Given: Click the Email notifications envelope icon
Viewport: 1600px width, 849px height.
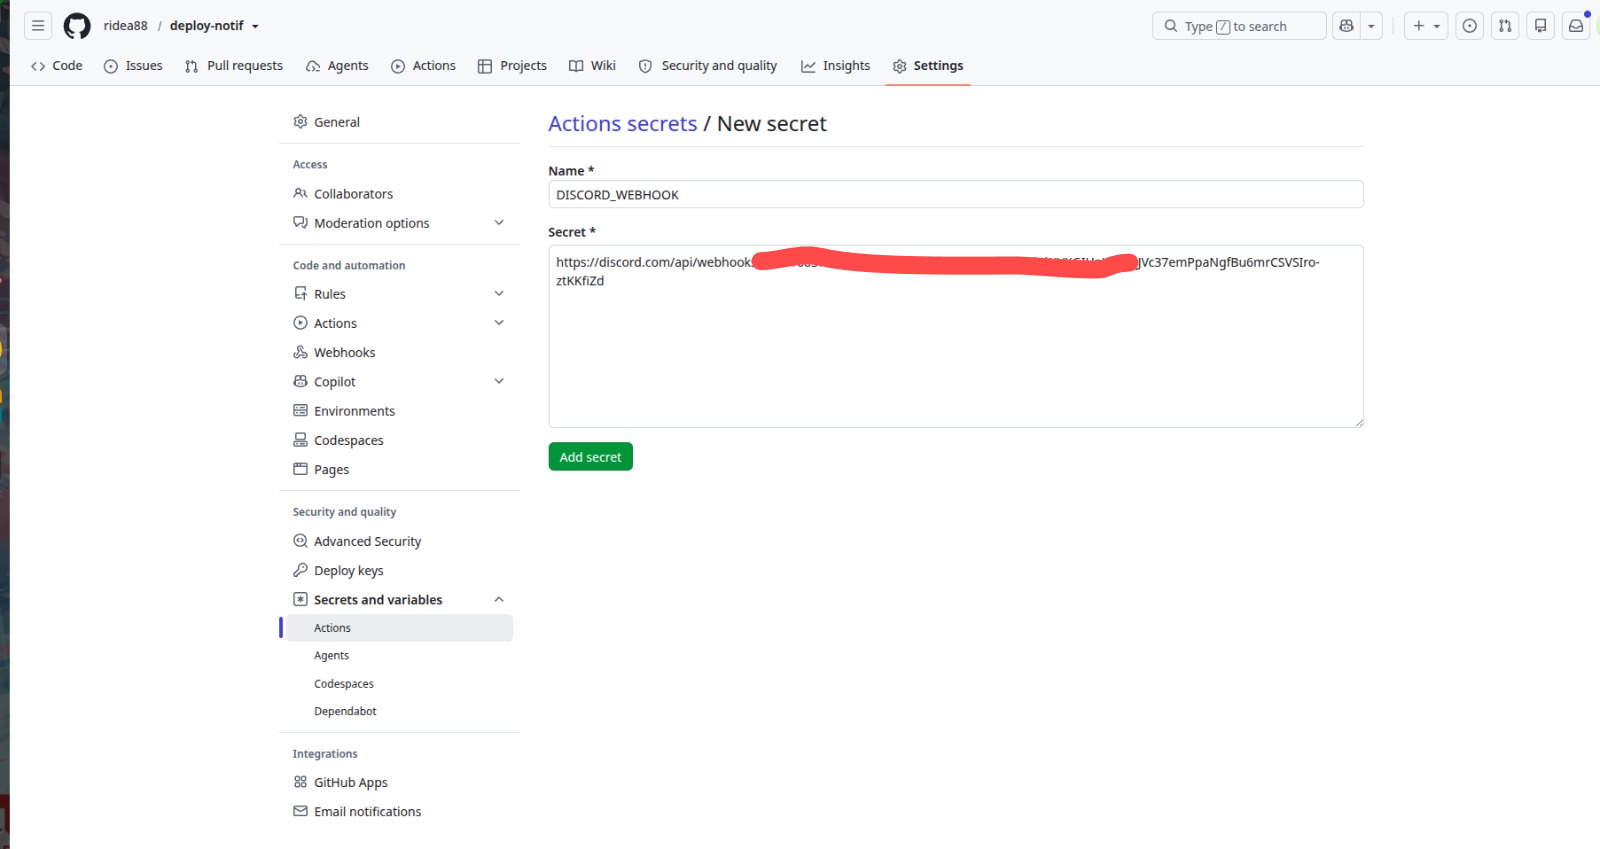Looking at the screenshot, I should [x=300, y=811].
